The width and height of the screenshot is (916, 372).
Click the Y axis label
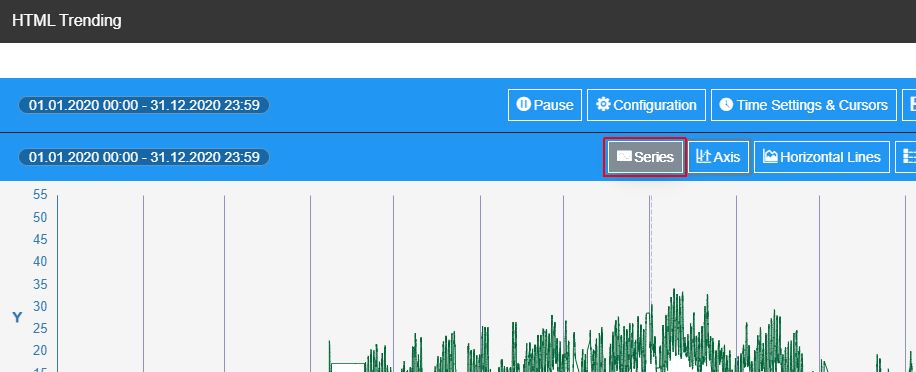17,317
